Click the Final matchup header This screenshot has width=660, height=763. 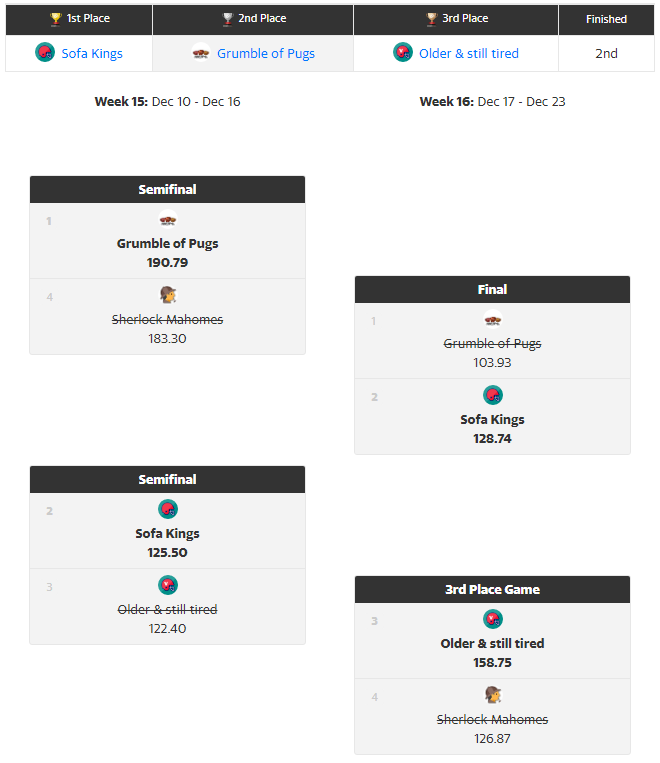492,289
